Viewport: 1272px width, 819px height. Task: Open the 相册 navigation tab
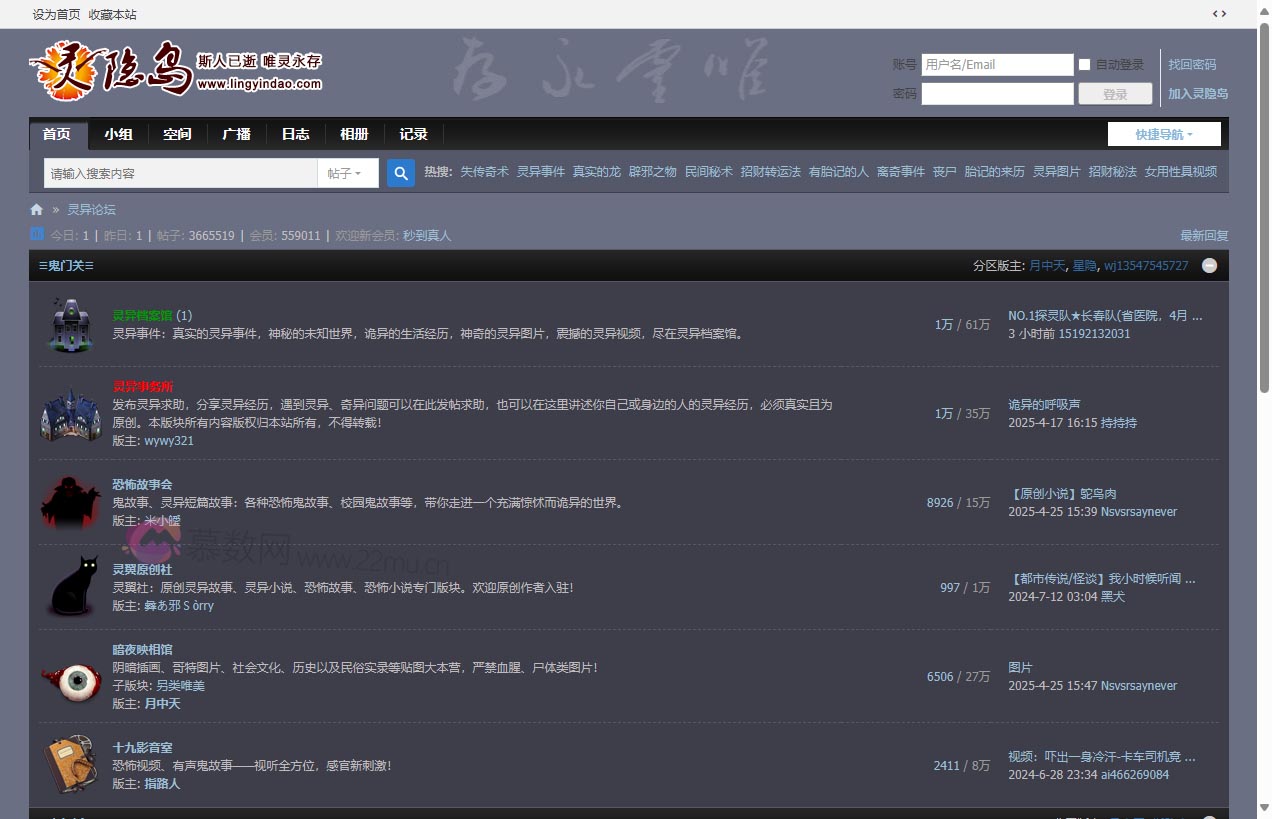354,134
